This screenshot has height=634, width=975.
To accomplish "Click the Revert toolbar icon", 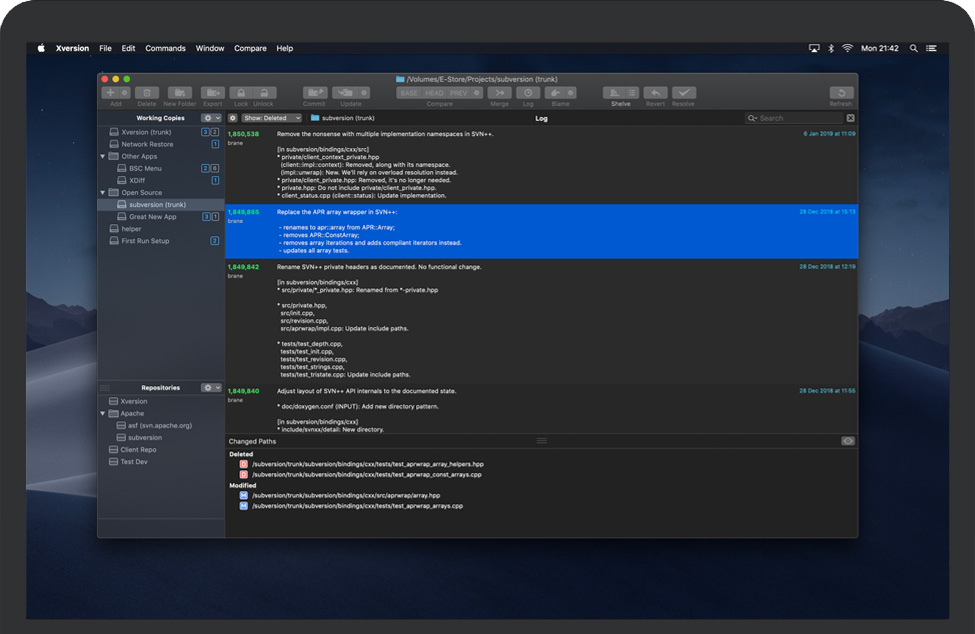I will pos(655,93).
